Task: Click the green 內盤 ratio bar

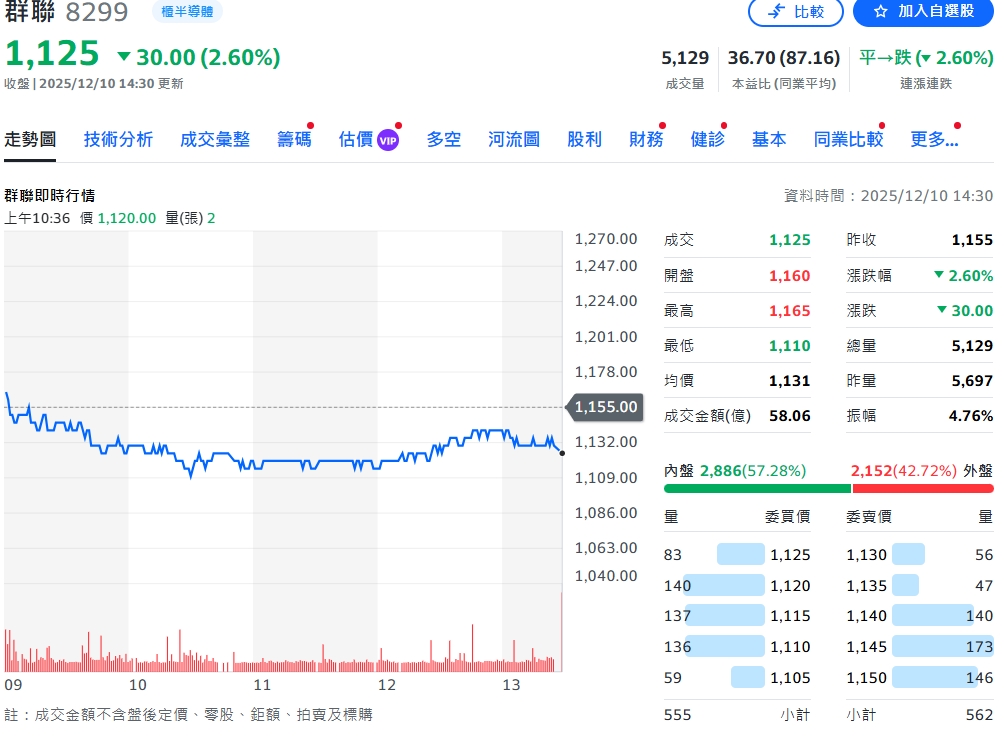Action: click(x=757, y=489)
